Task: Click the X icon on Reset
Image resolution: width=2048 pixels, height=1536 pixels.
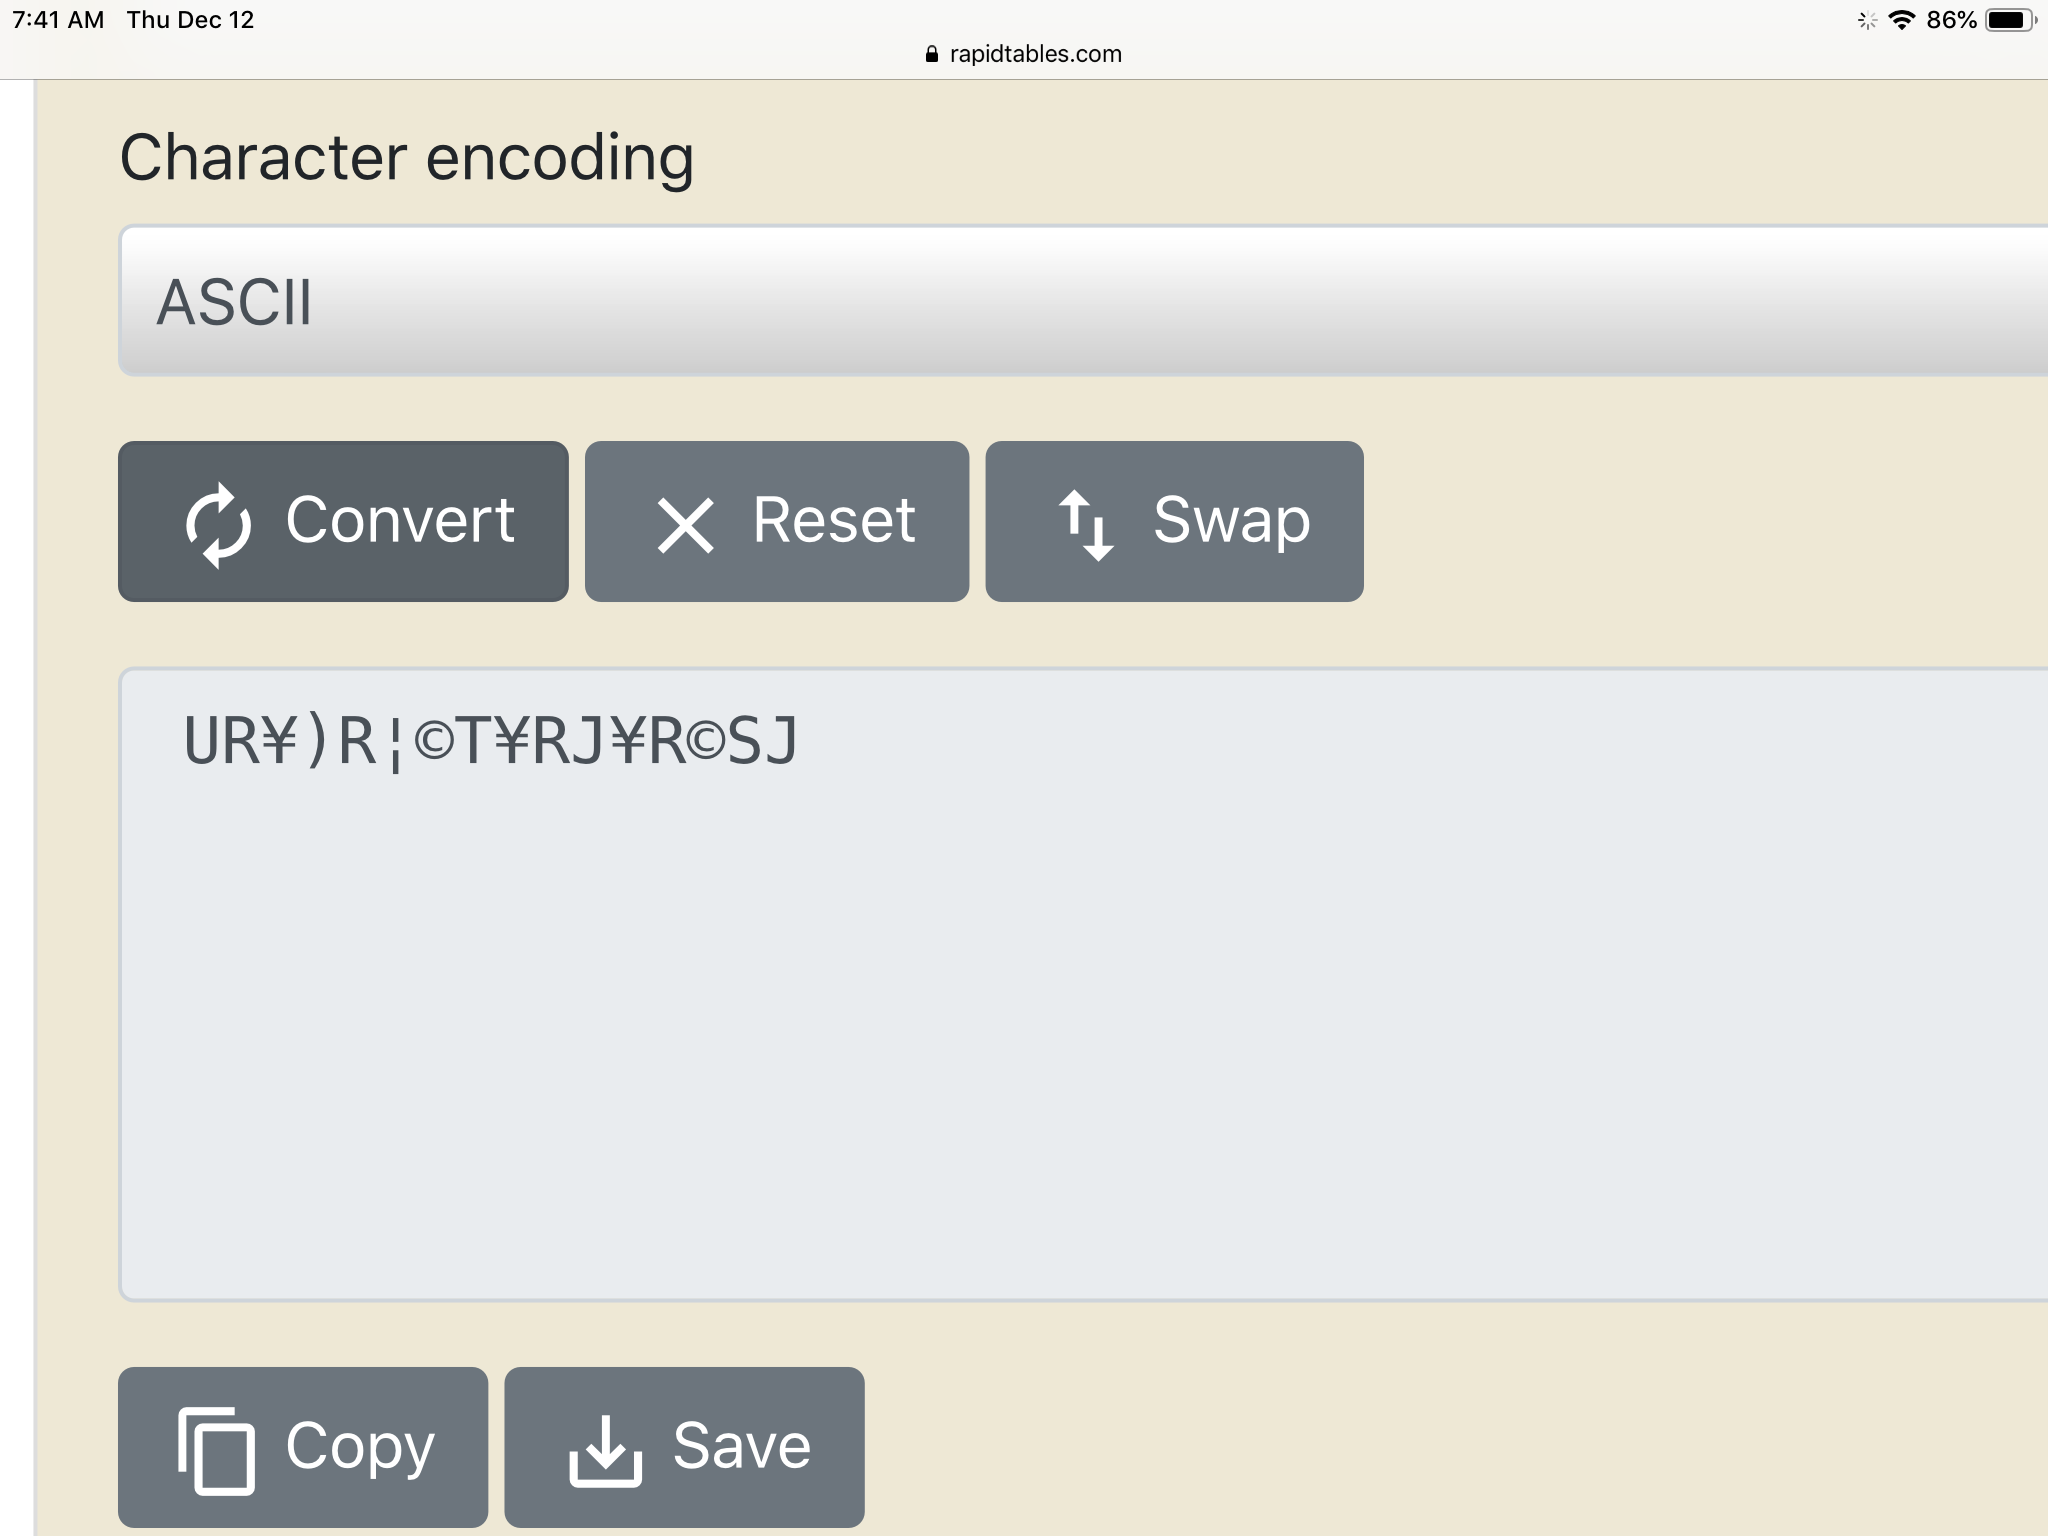Action: (686, 525)
